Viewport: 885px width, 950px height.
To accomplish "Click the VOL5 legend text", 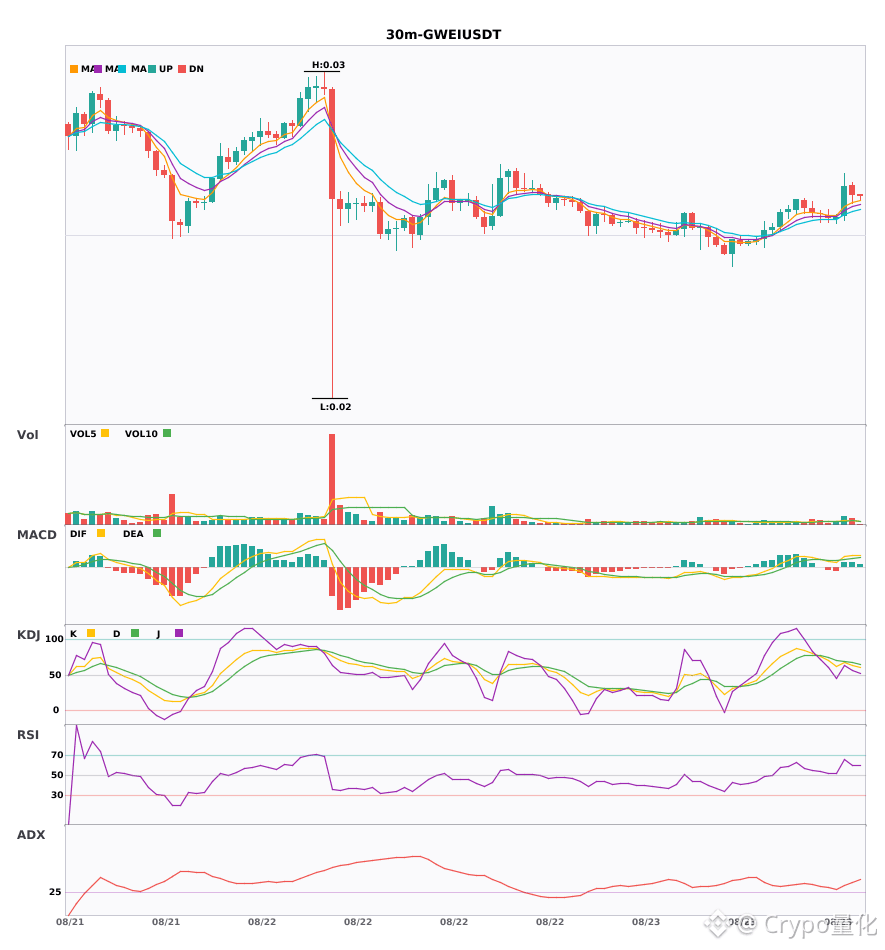I will click(x=83, y=434).
